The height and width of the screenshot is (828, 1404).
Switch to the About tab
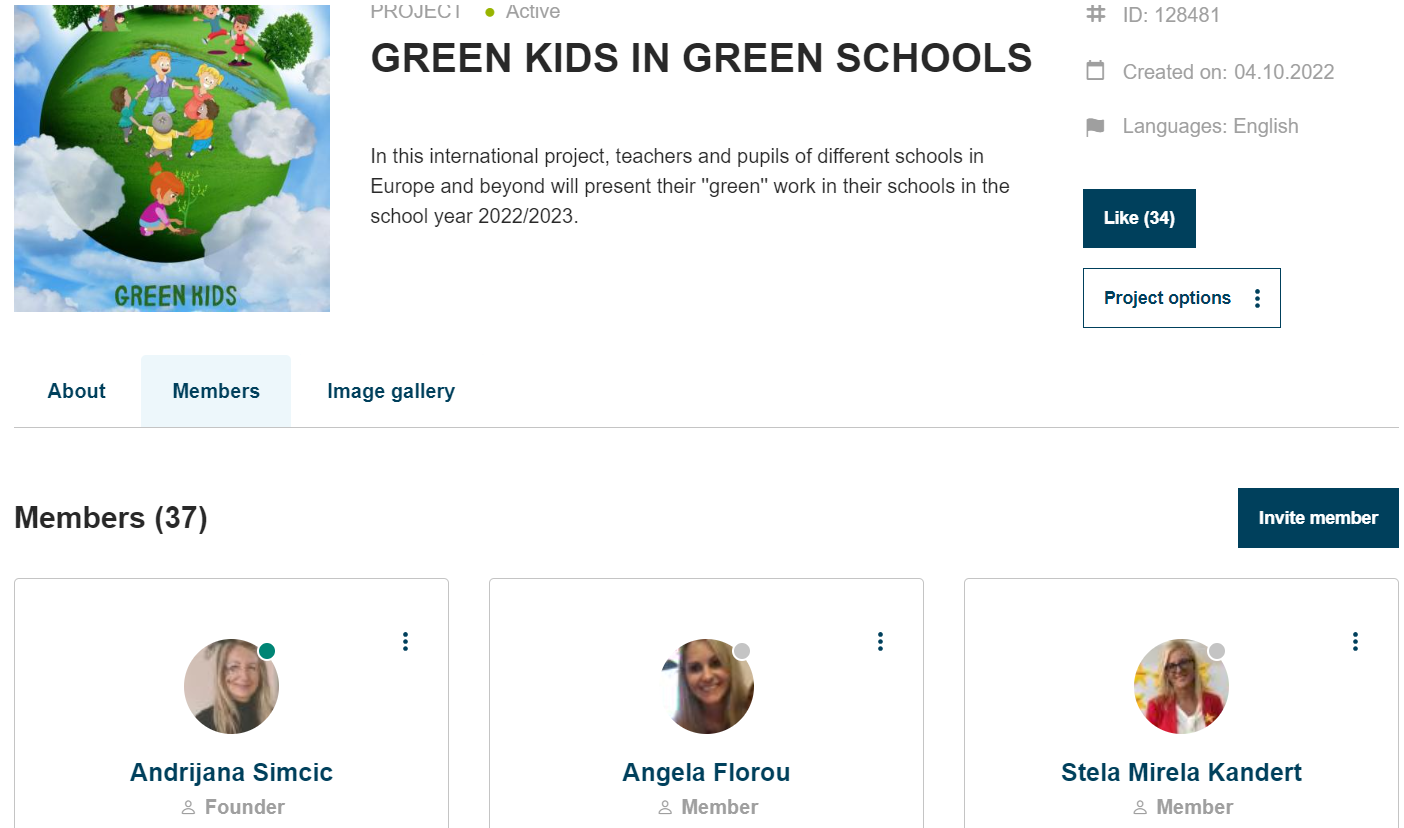pos(77,391)
